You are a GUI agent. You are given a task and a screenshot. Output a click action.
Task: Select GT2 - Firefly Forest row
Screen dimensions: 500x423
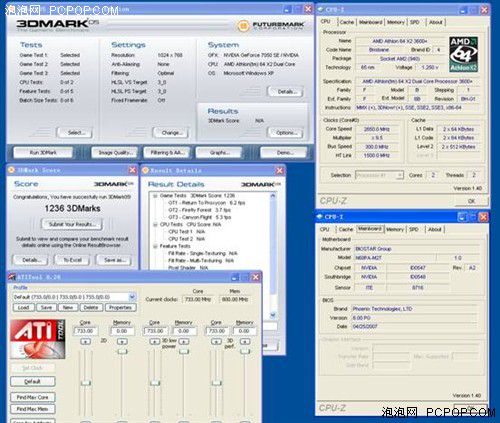click(200, 210)
